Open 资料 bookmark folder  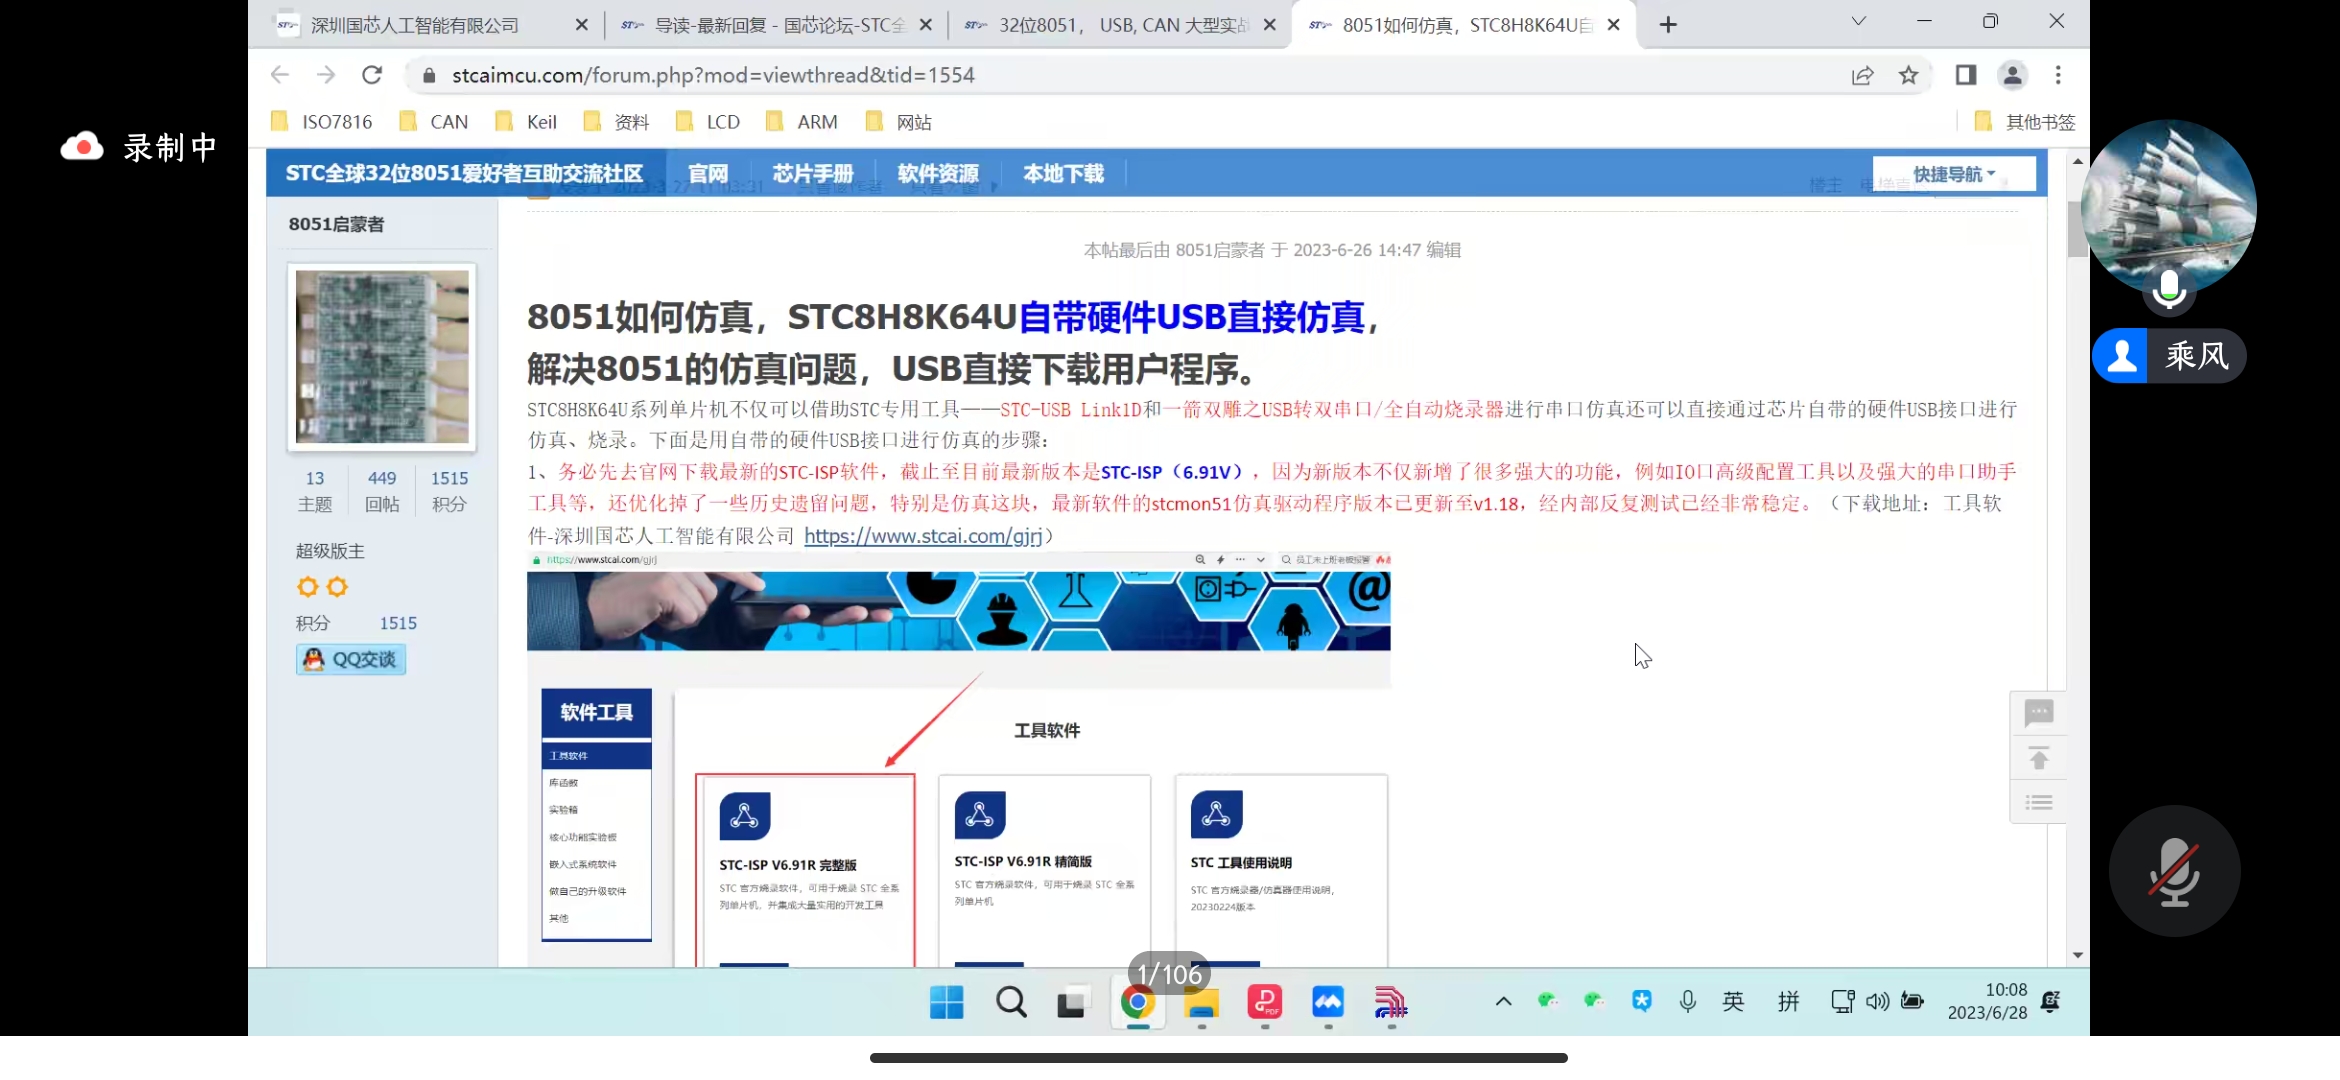coord(617,122)
